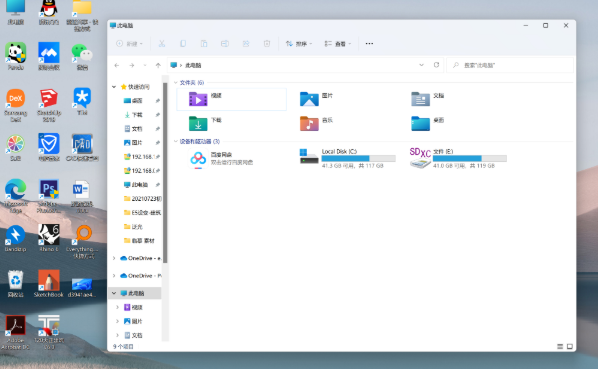Select the purple Videos folder icon

coord(198,99)
